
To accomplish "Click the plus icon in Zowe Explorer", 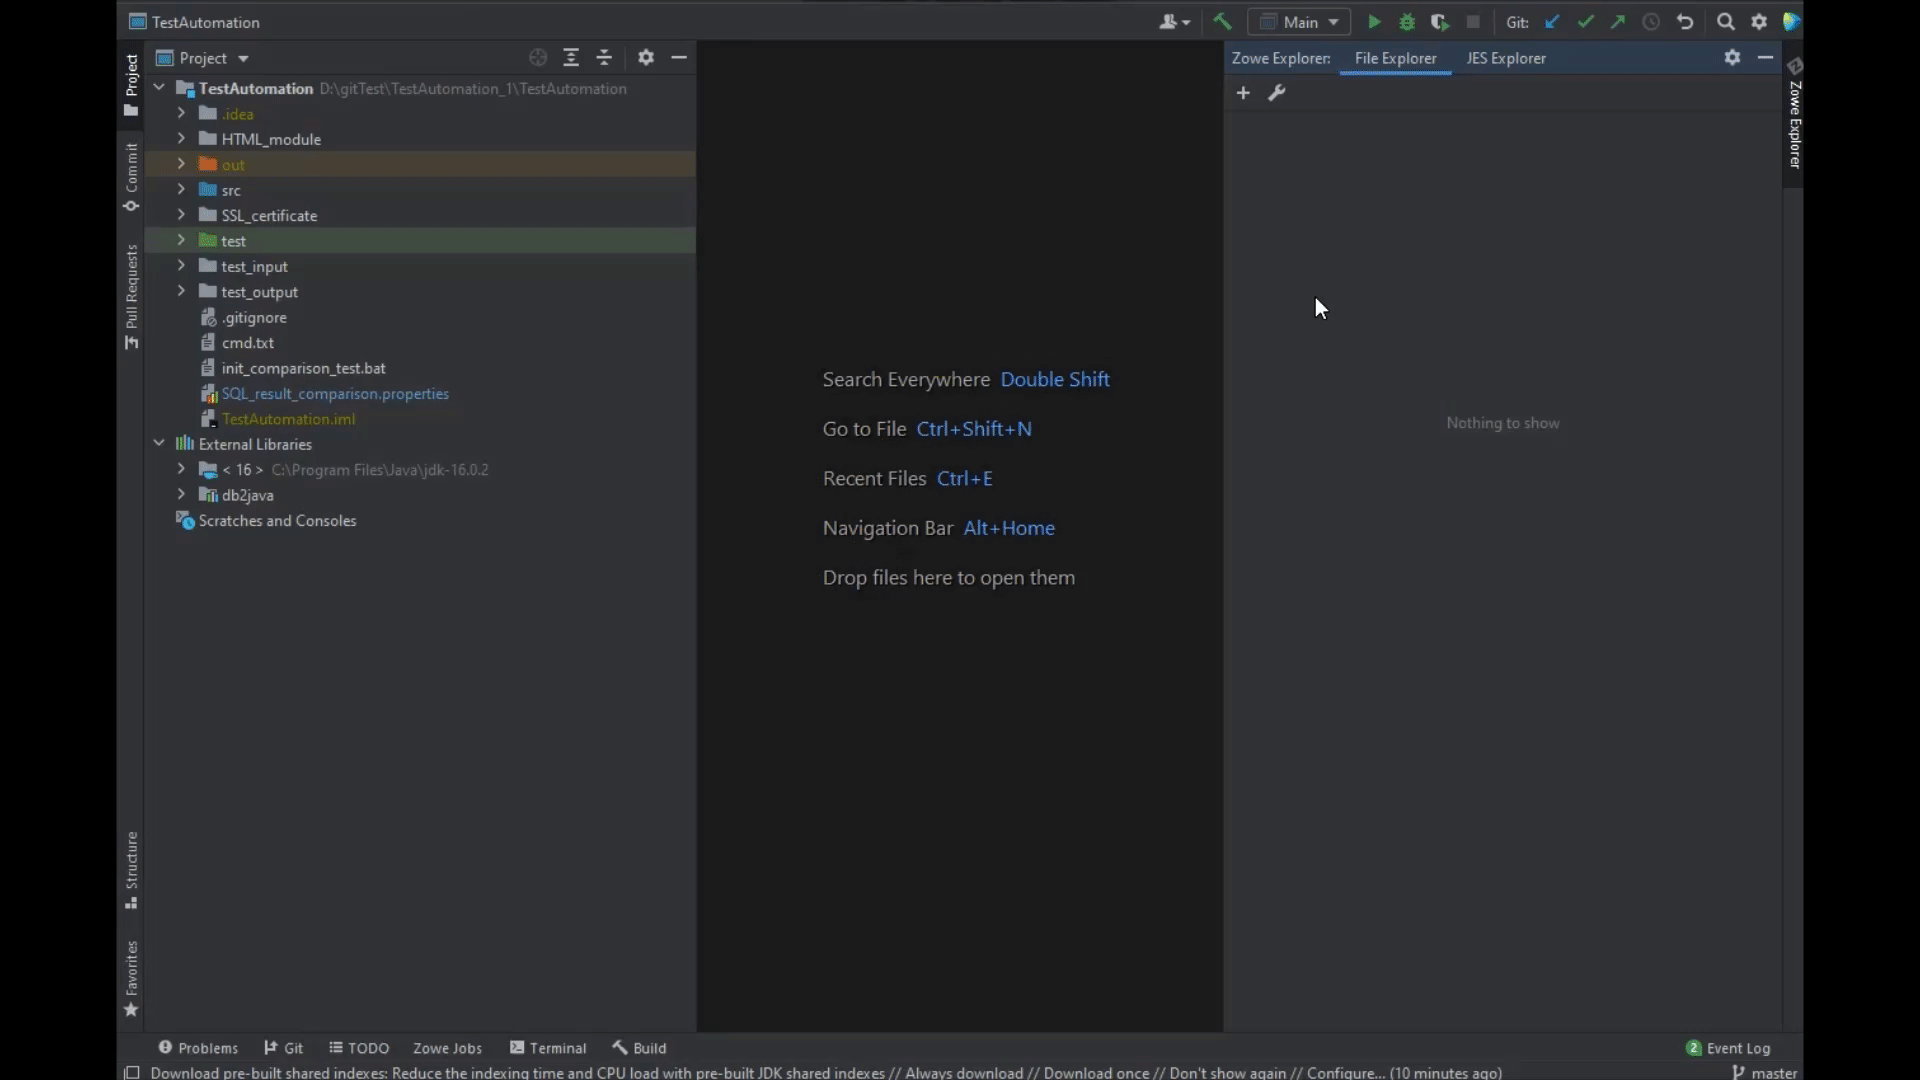I will click(x=1243, y=93).
